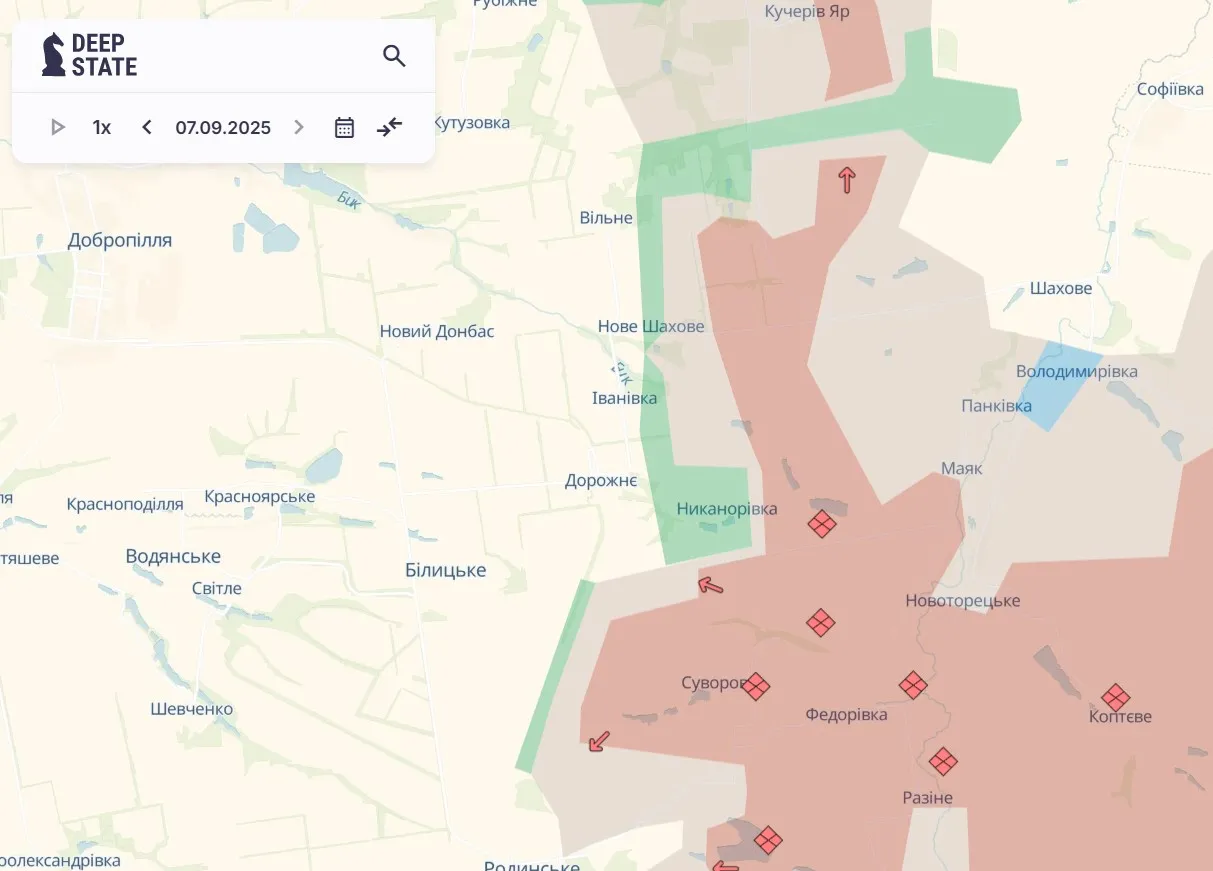Select the unit marker near Коптєве
Viewport: 1213px width, 871px height.
(x=1115, y=697)
